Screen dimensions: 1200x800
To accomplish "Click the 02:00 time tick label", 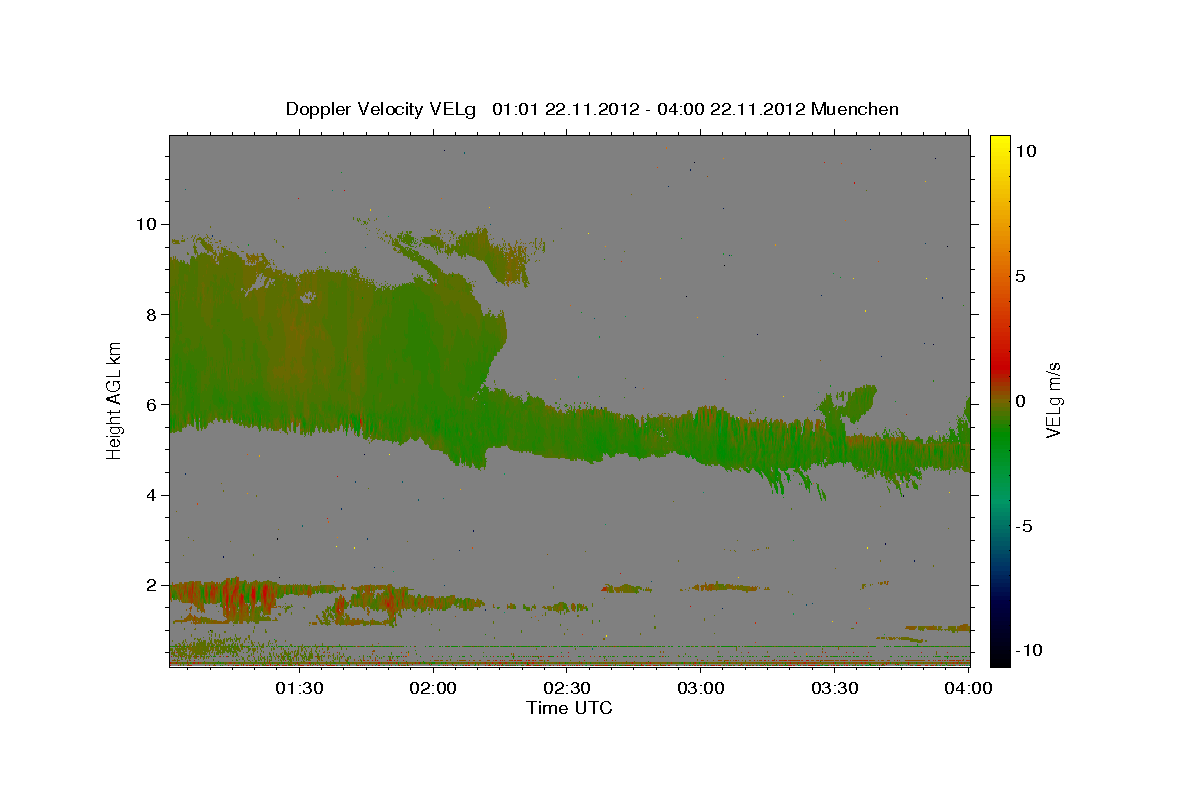I will (433, 688).
